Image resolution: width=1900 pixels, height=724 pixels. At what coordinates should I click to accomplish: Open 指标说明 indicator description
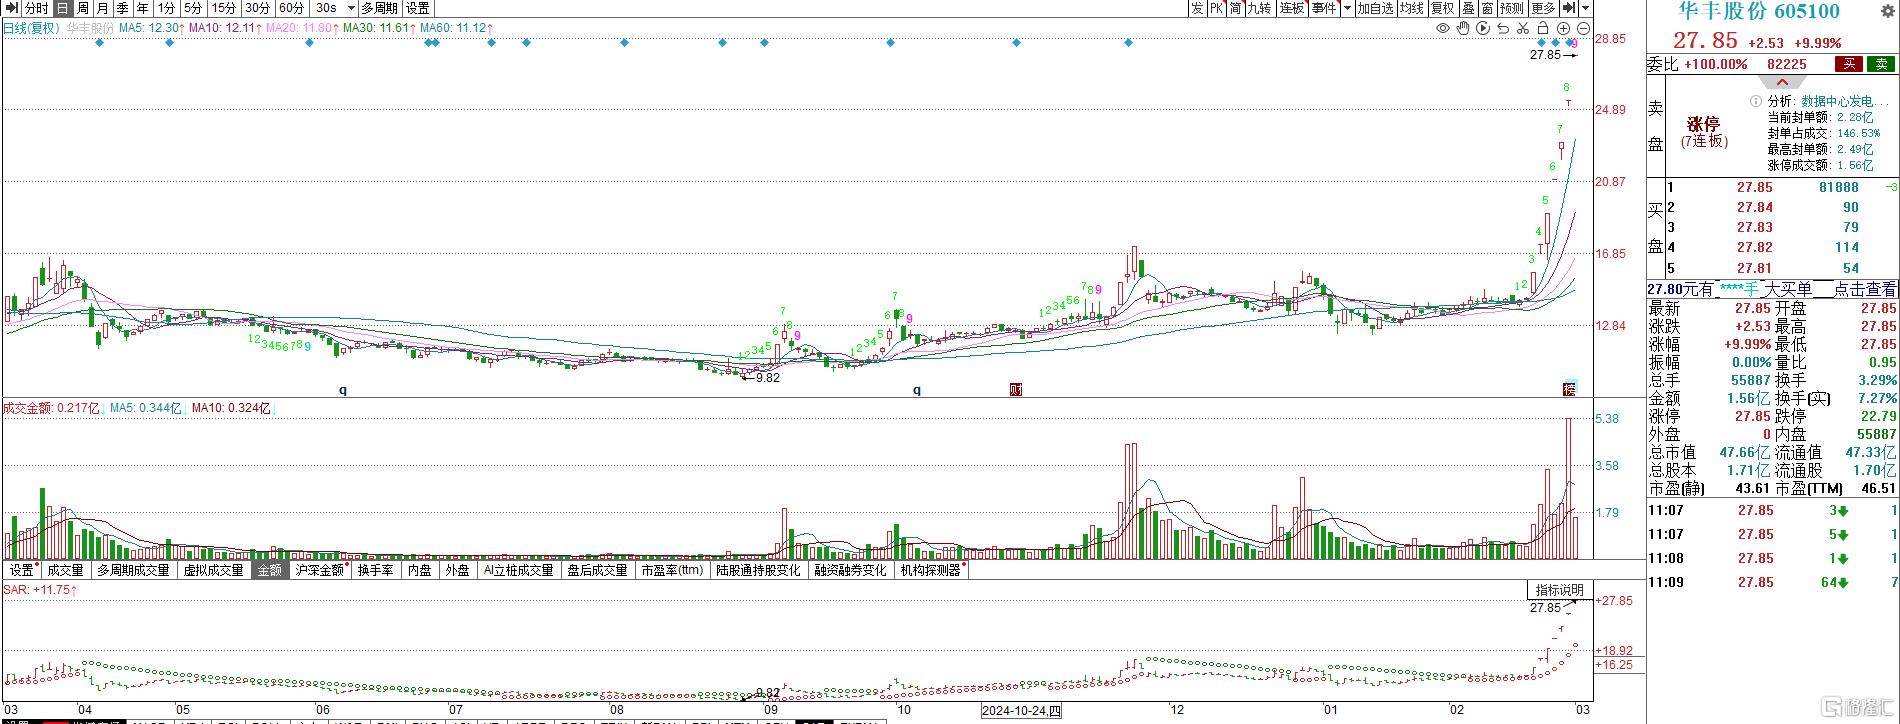(x=1559, y=590)
